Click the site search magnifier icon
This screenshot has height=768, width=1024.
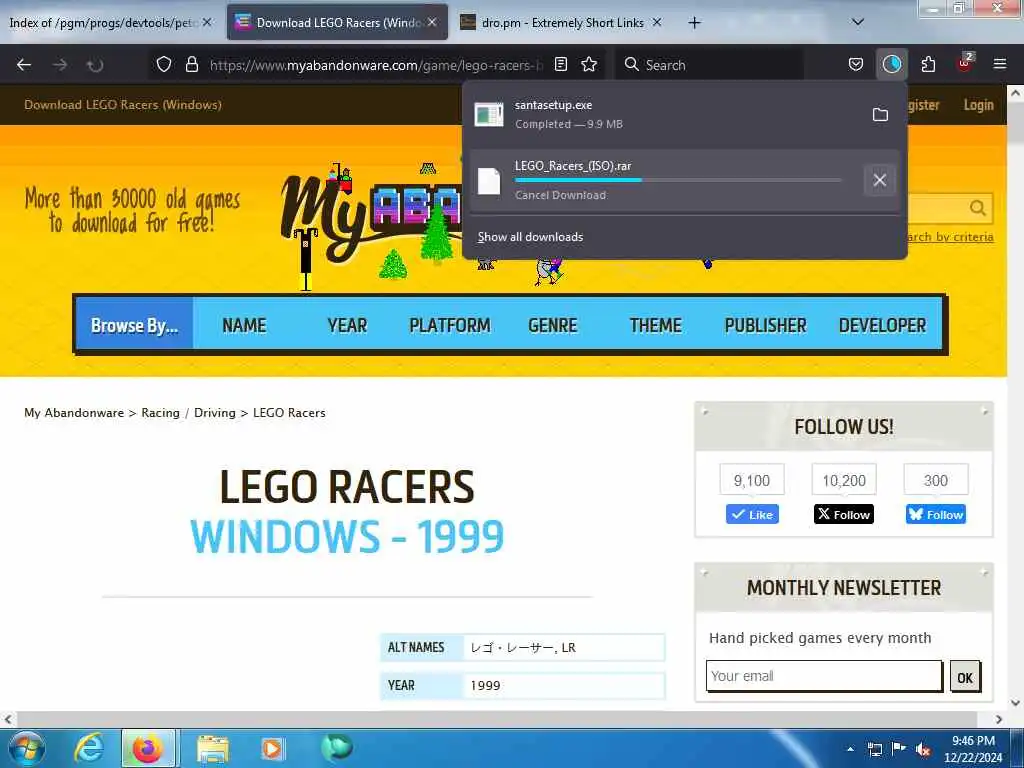tap(977, 208)
